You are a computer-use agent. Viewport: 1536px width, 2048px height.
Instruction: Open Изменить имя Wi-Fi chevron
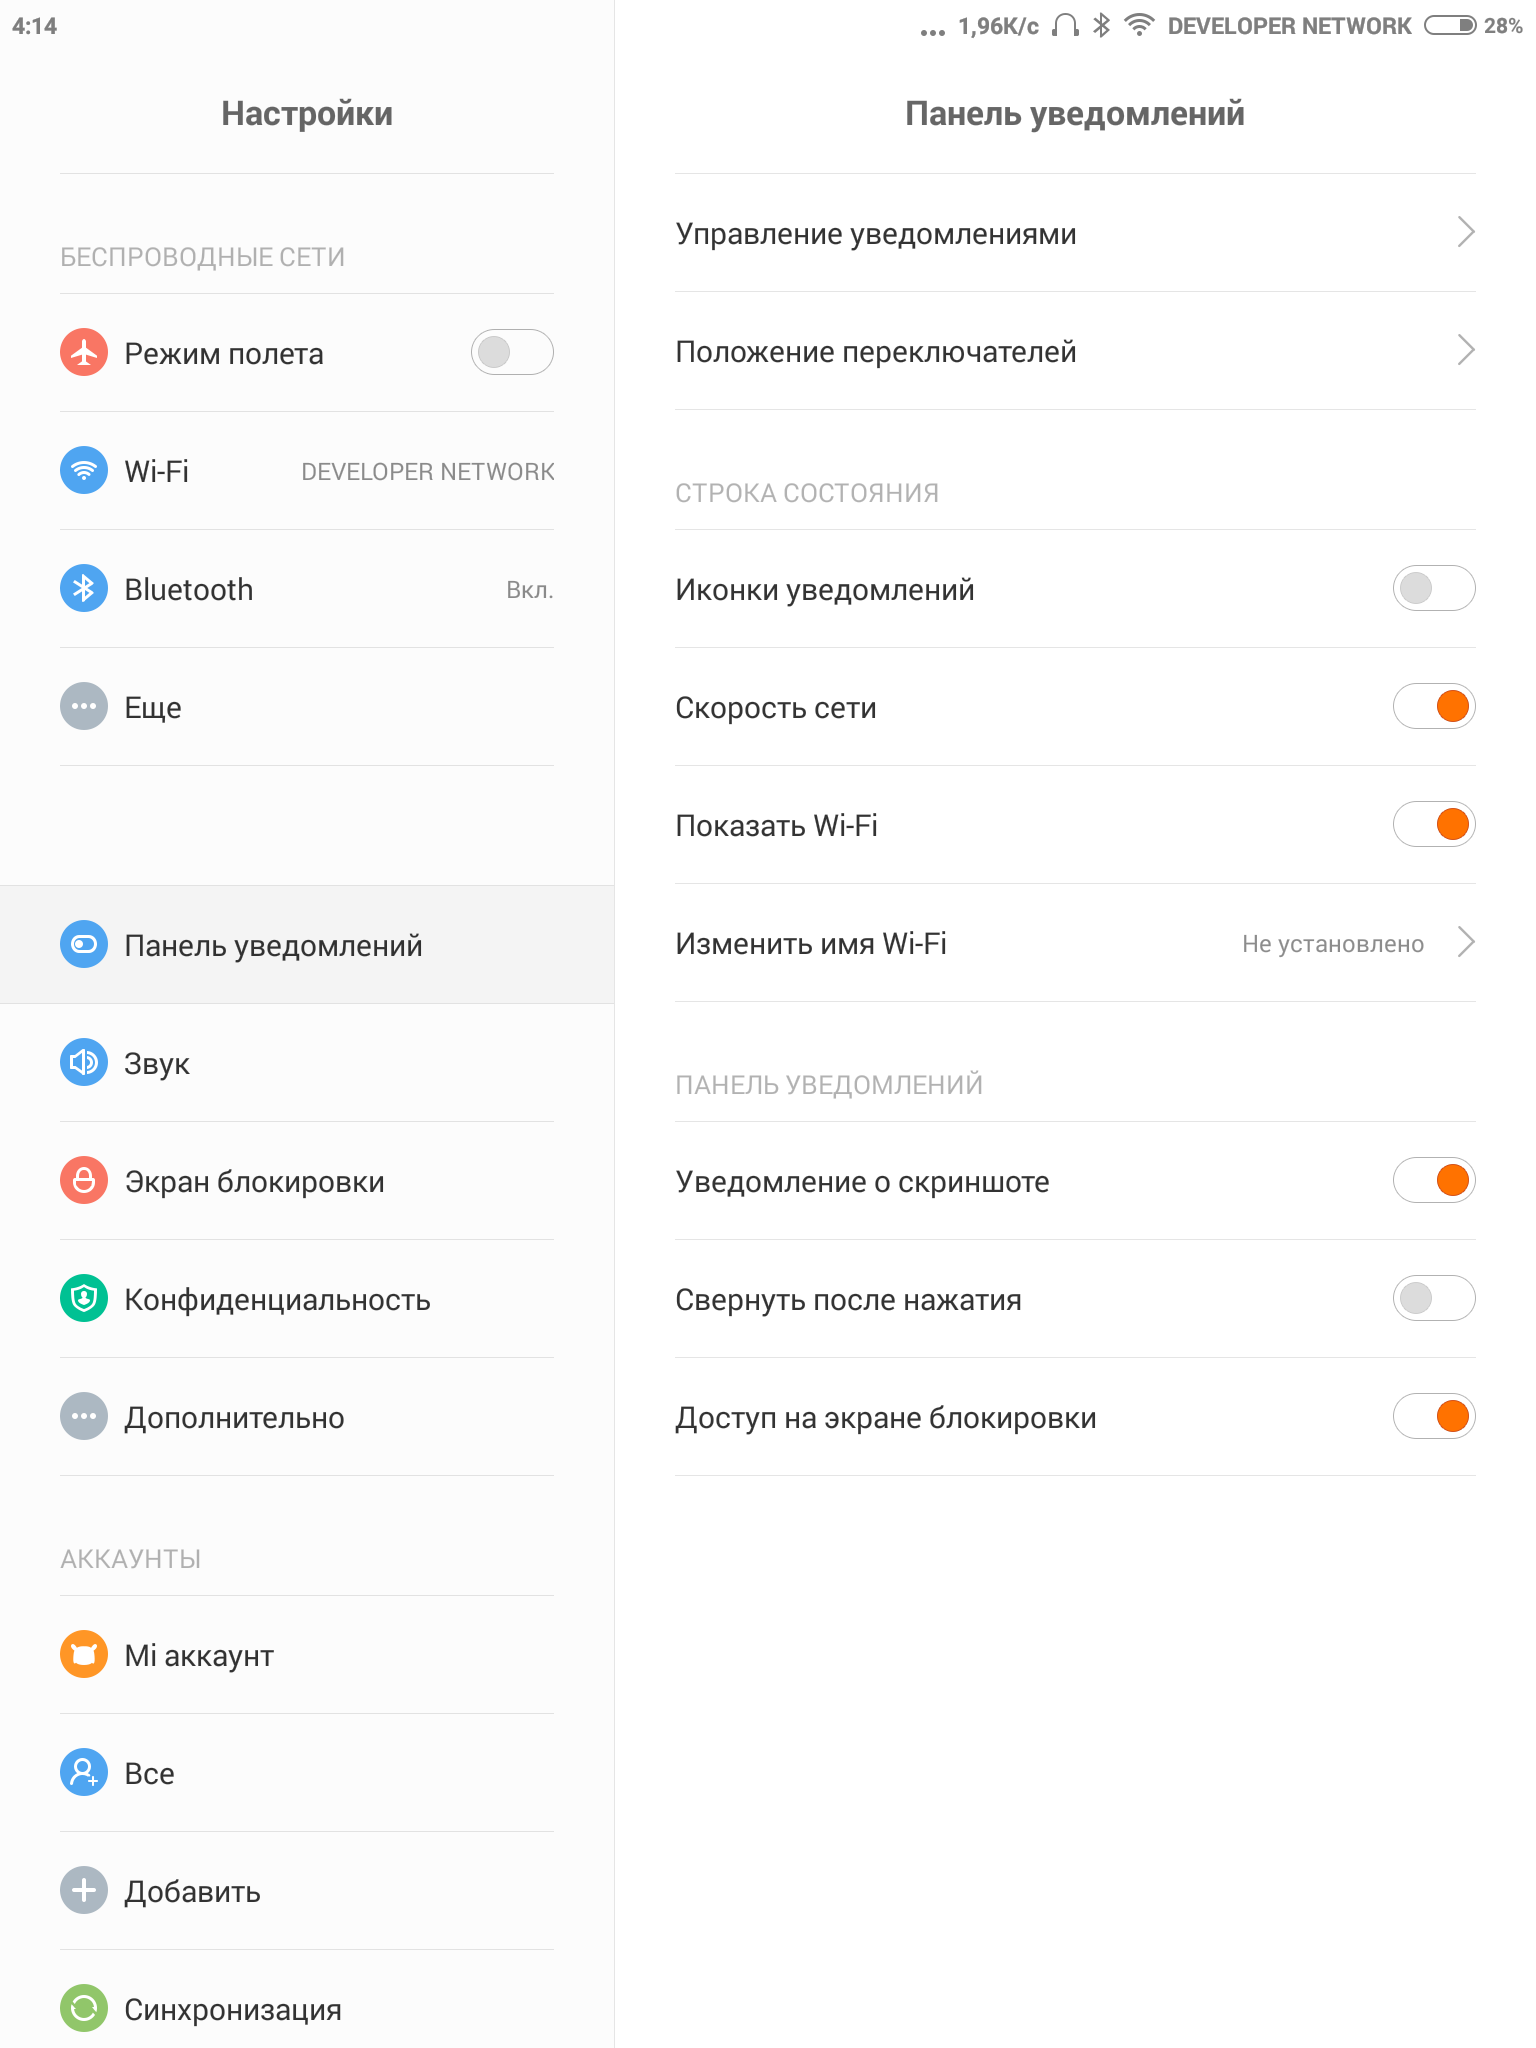pyautogui.click(x=1466, y=942)
